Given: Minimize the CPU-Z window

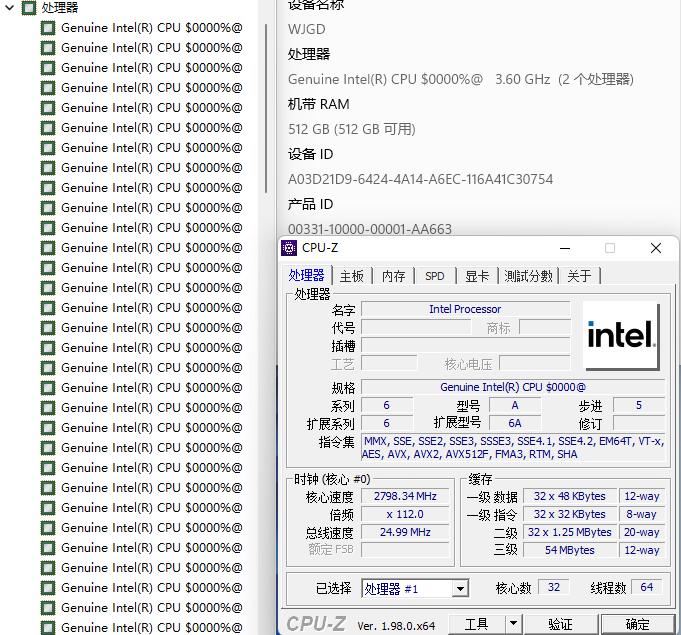Looking at the screenshot, I should click(x=565, y=248).
